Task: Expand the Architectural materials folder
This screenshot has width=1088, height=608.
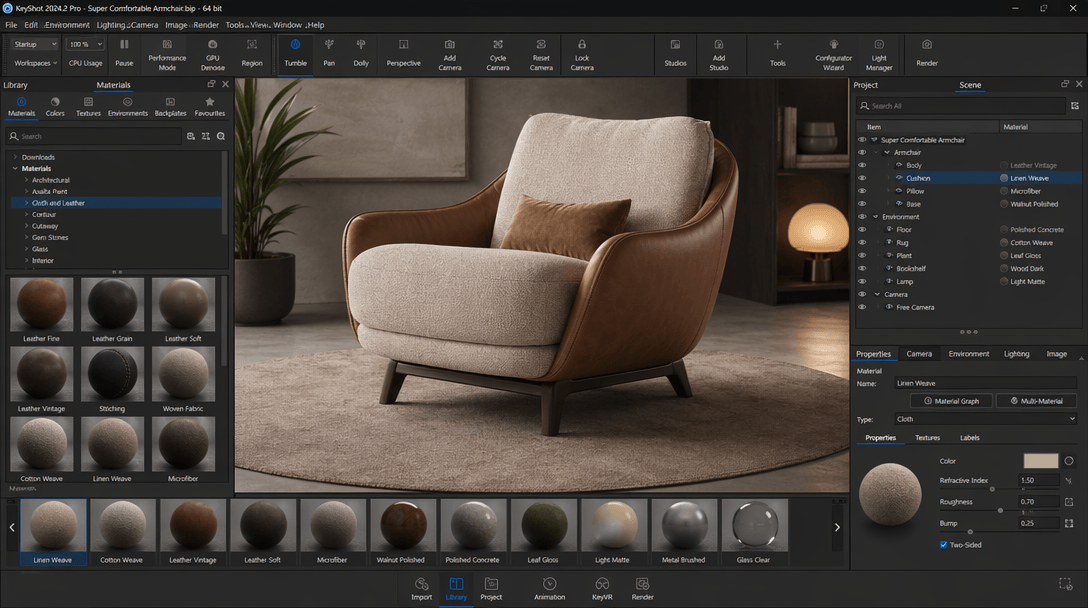Action: (x=25, y=180)
